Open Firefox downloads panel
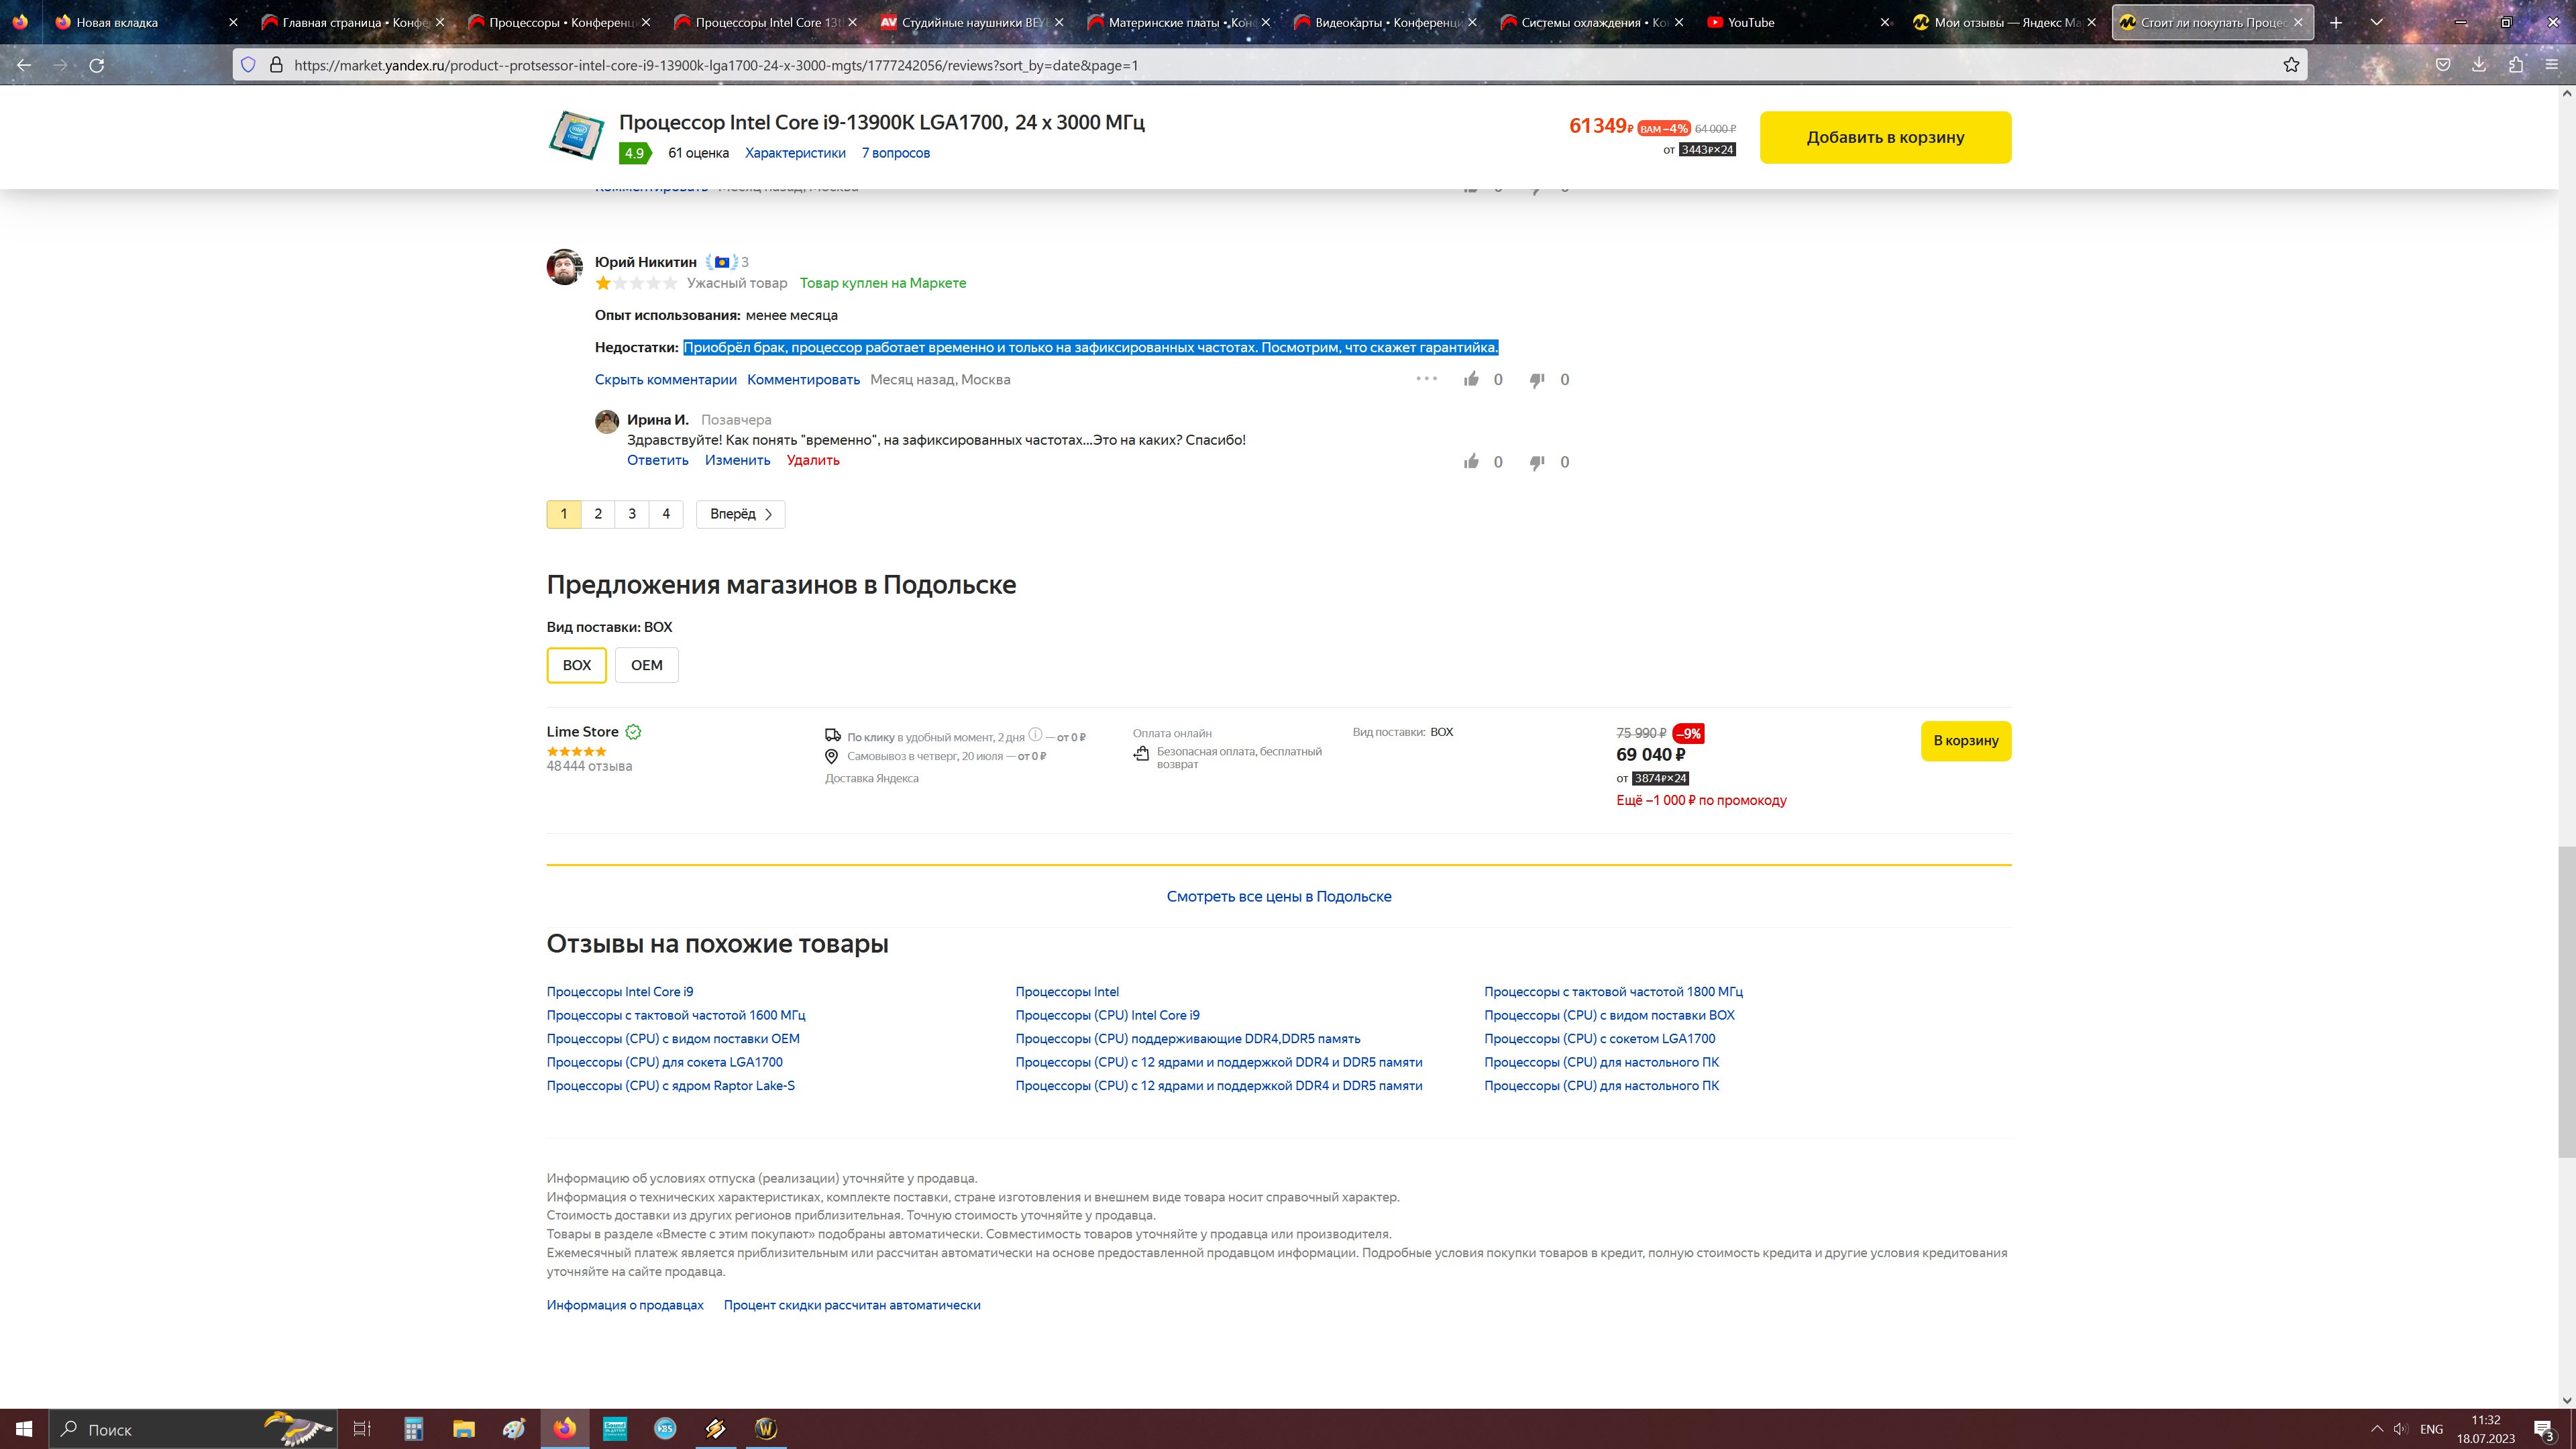Screen dimensions: 2576x1449 tap(2479, 65)
